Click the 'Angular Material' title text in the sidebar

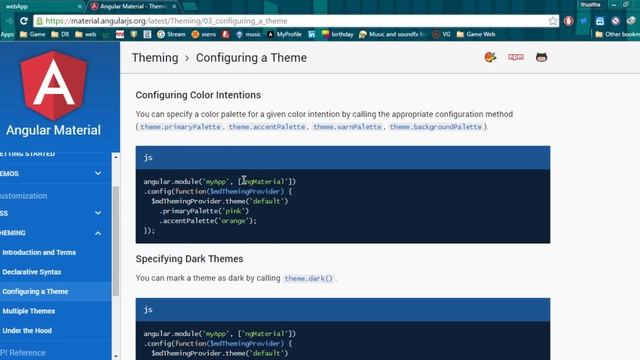pos(53,130)
